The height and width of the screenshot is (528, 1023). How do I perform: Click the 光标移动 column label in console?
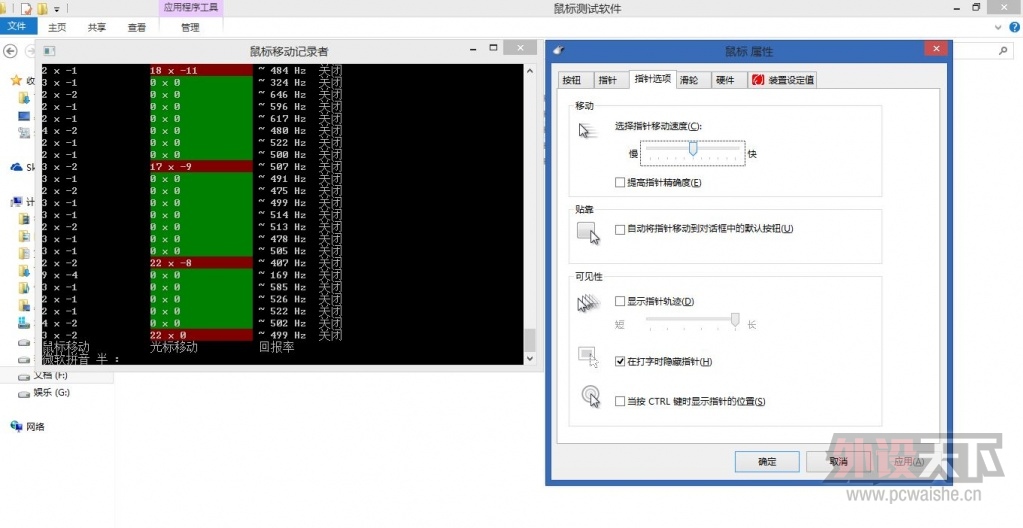coord(174,347)
